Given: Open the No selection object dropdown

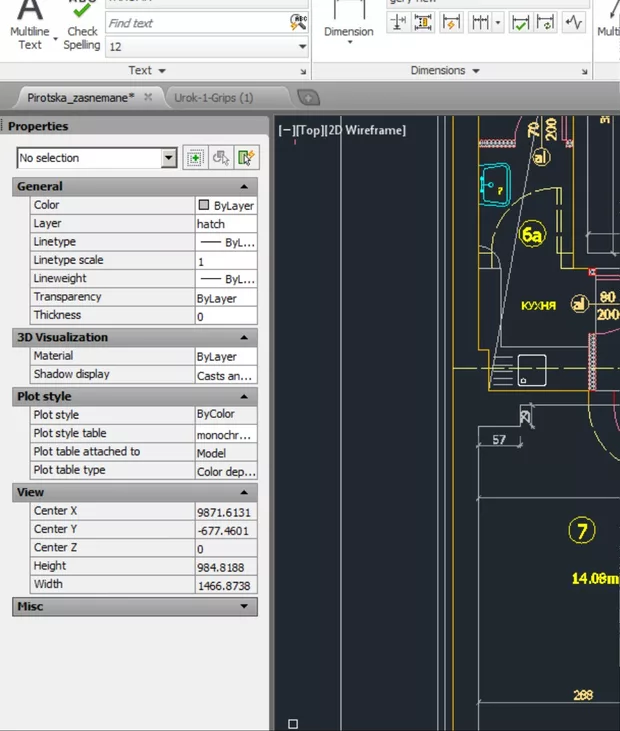Looking at the screenshot, I should point(169,158).
